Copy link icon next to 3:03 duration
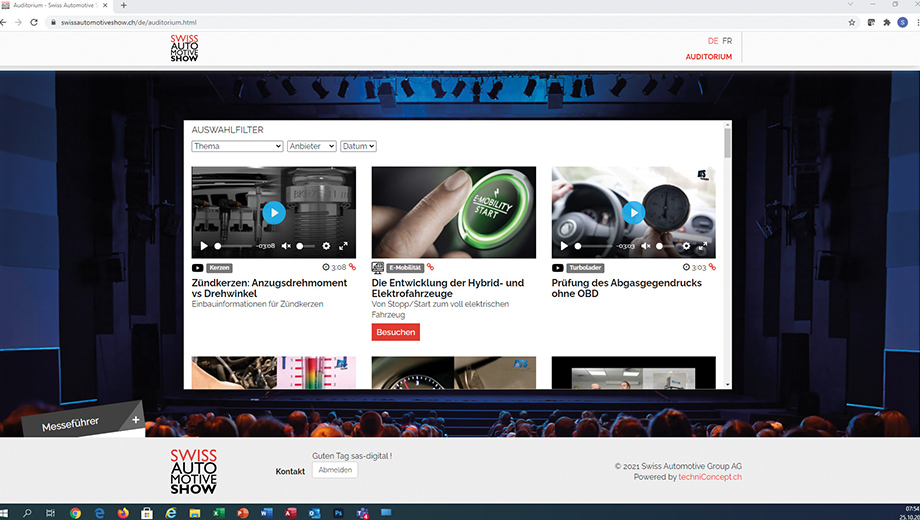This screenshot has width=920, height=520. tap(712, 267)
